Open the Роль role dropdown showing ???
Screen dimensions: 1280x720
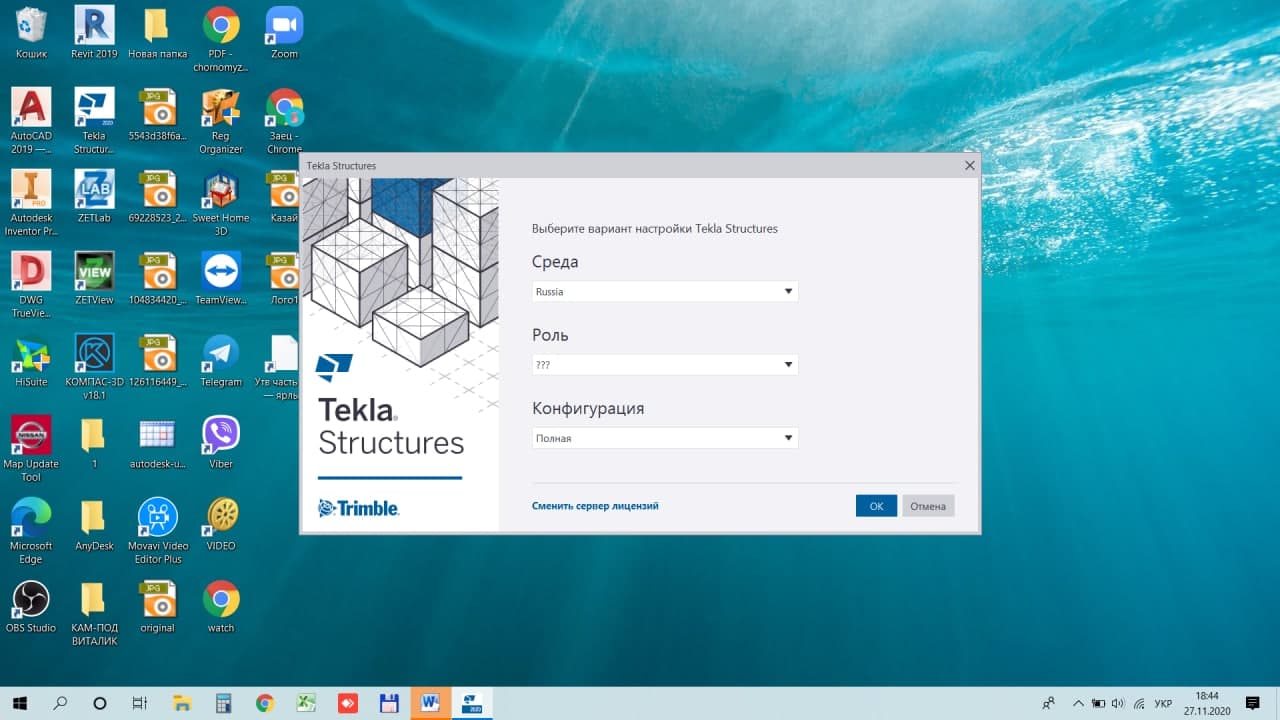click(665, 365)
